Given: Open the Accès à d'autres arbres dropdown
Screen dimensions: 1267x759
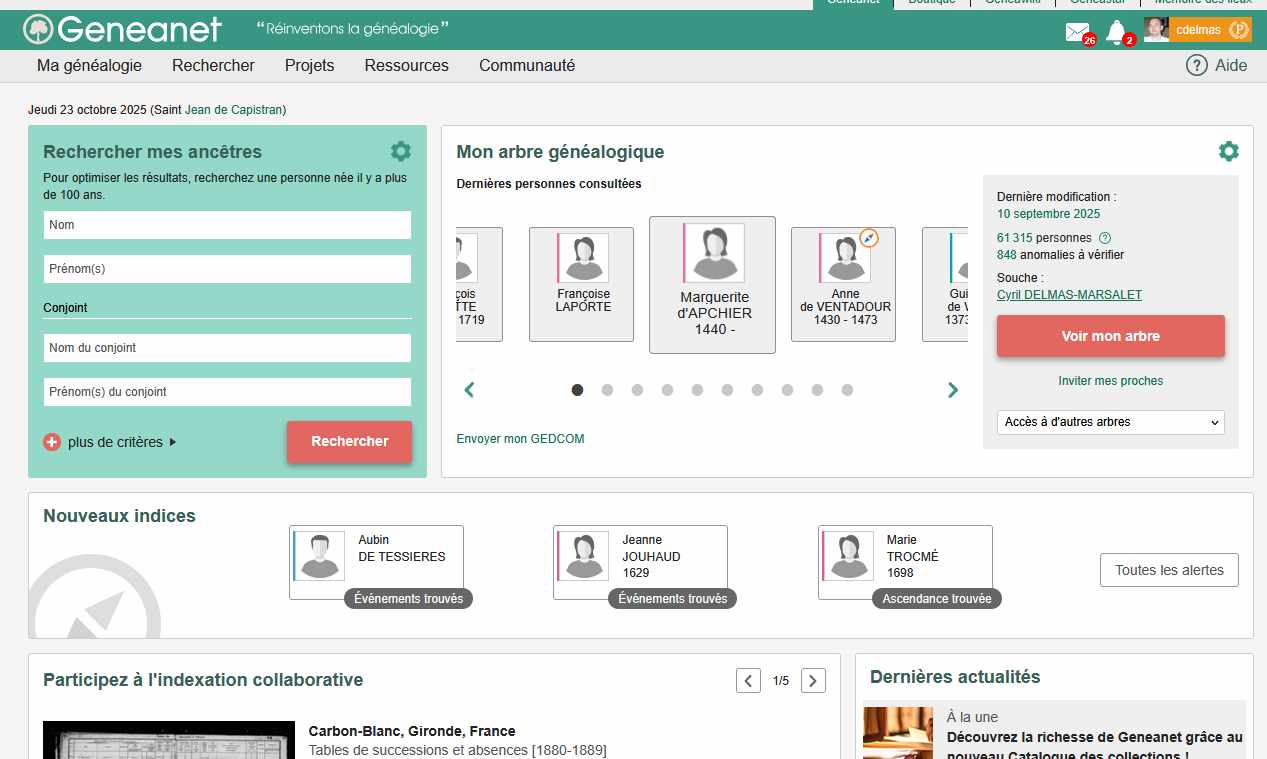Looking at the screenshot, I should point(1110,422).
